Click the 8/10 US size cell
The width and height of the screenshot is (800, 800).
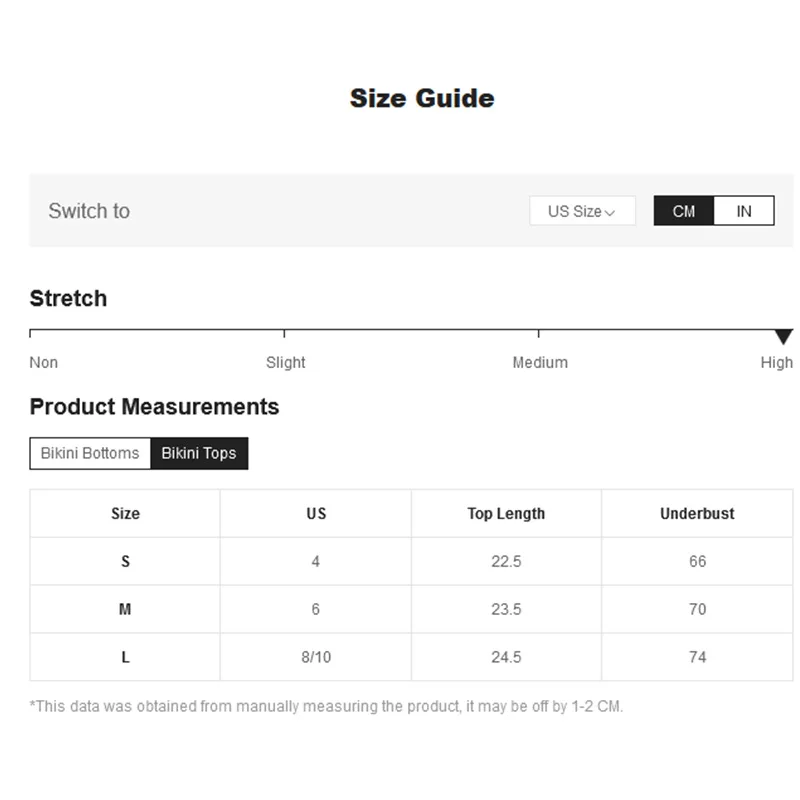316,657
